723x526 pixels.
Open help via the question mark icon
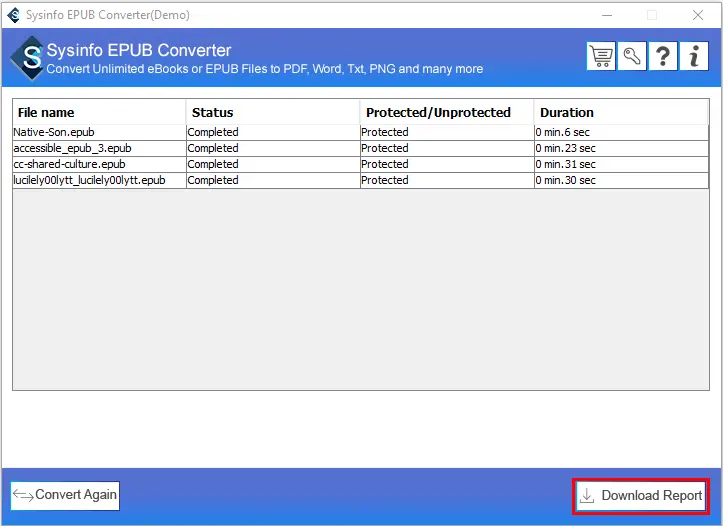point(663,56)
